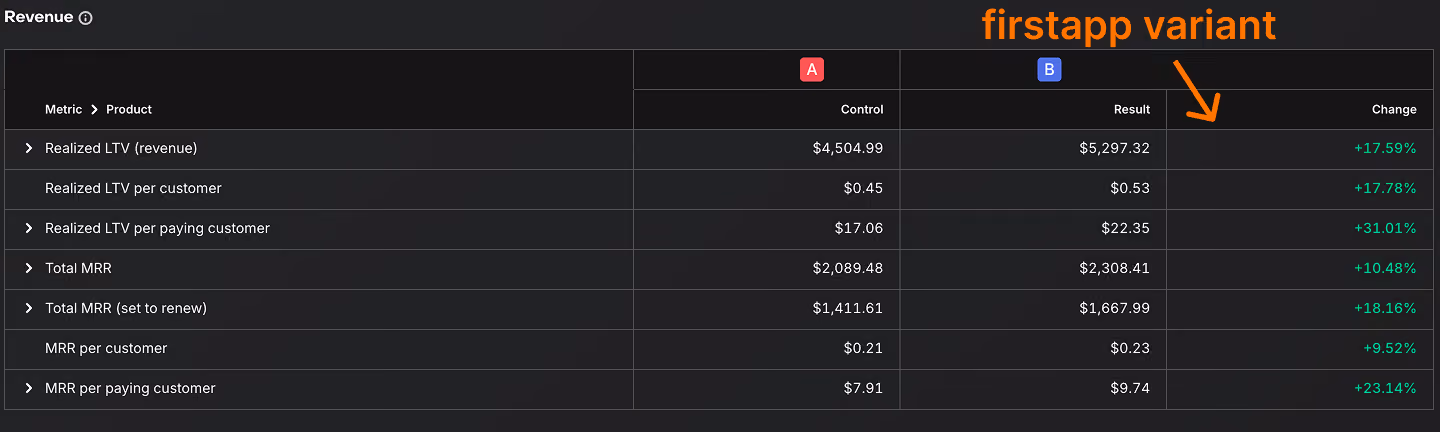Screen dimensions: 1440x432
Task: Expand Realized LTV per paying customer row
Action: (29, 228)
